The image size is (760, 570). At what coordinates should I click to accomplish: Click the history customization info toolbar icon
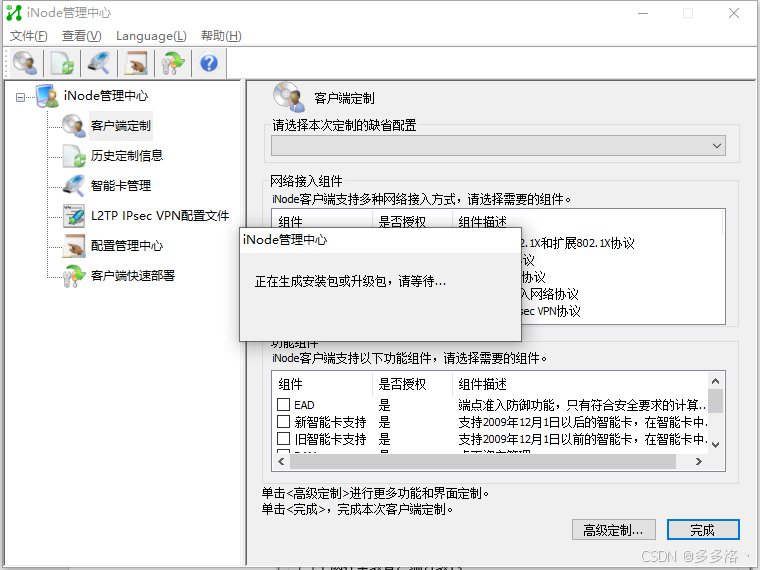[x=62, y=63]
